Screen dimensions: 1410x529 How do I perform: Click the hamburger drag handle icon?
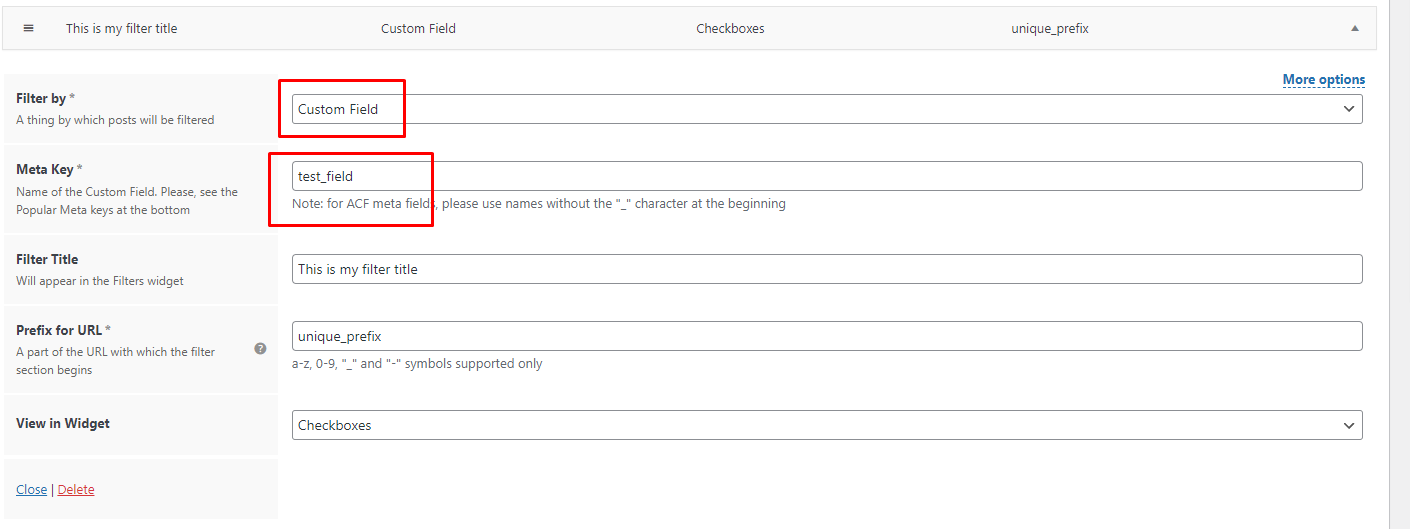tap(28, 28)
